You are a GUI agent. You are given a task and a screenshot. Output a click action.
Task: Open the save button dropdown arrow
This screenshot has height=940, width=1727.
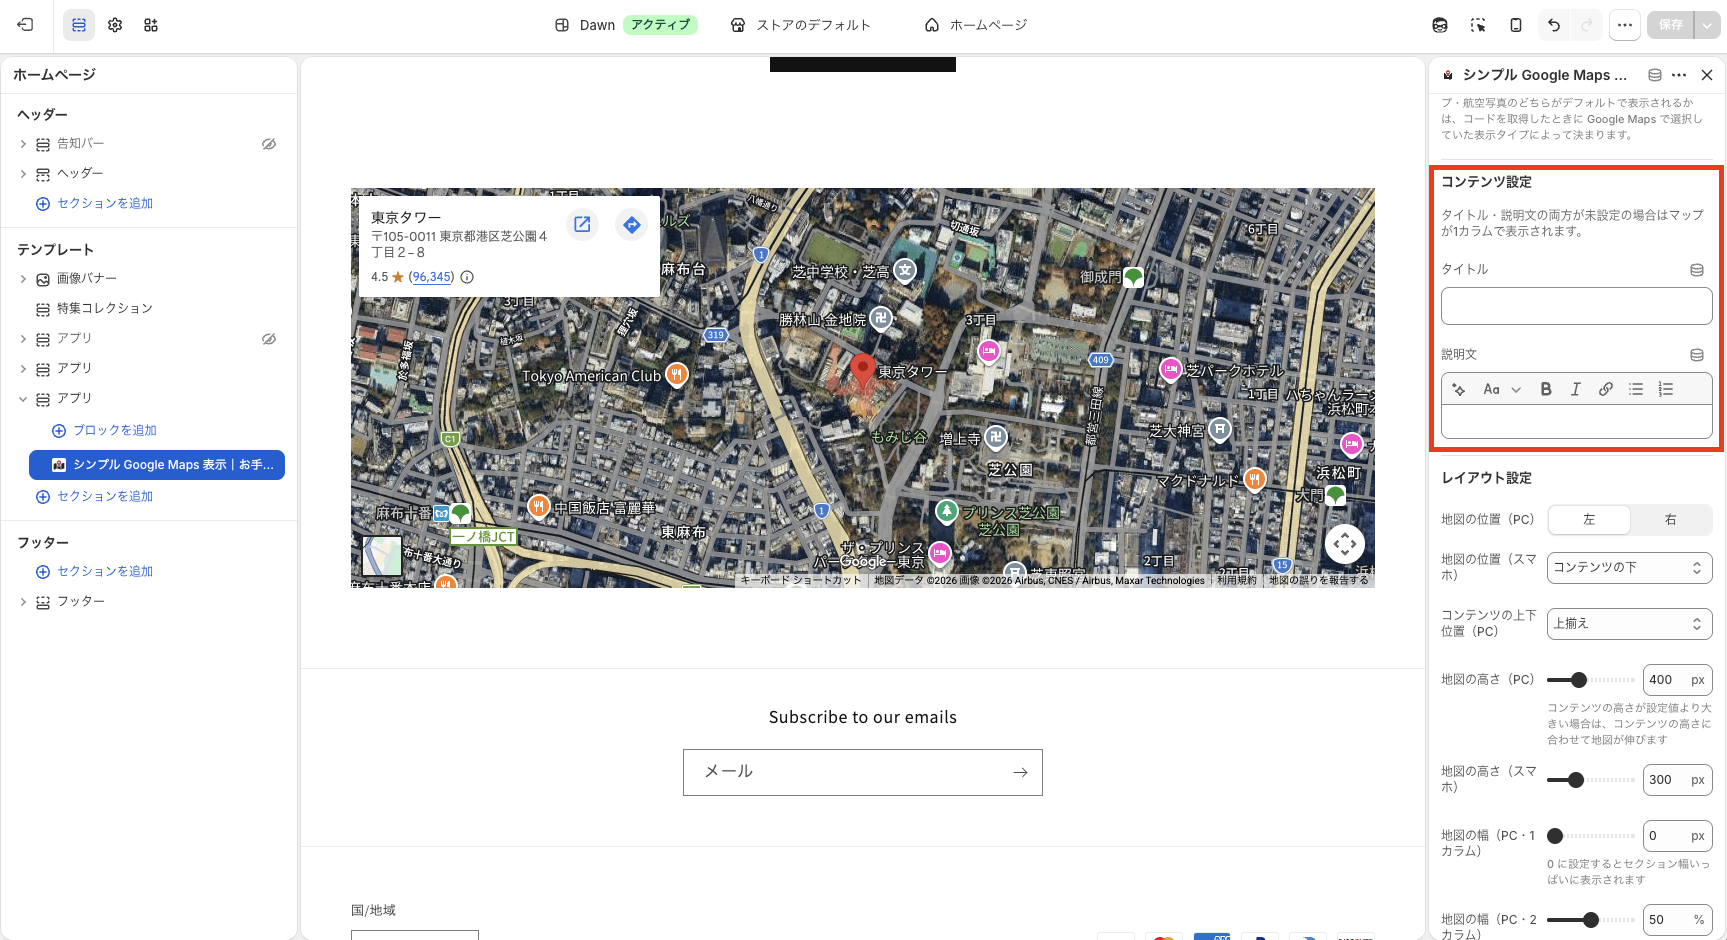1707,25
